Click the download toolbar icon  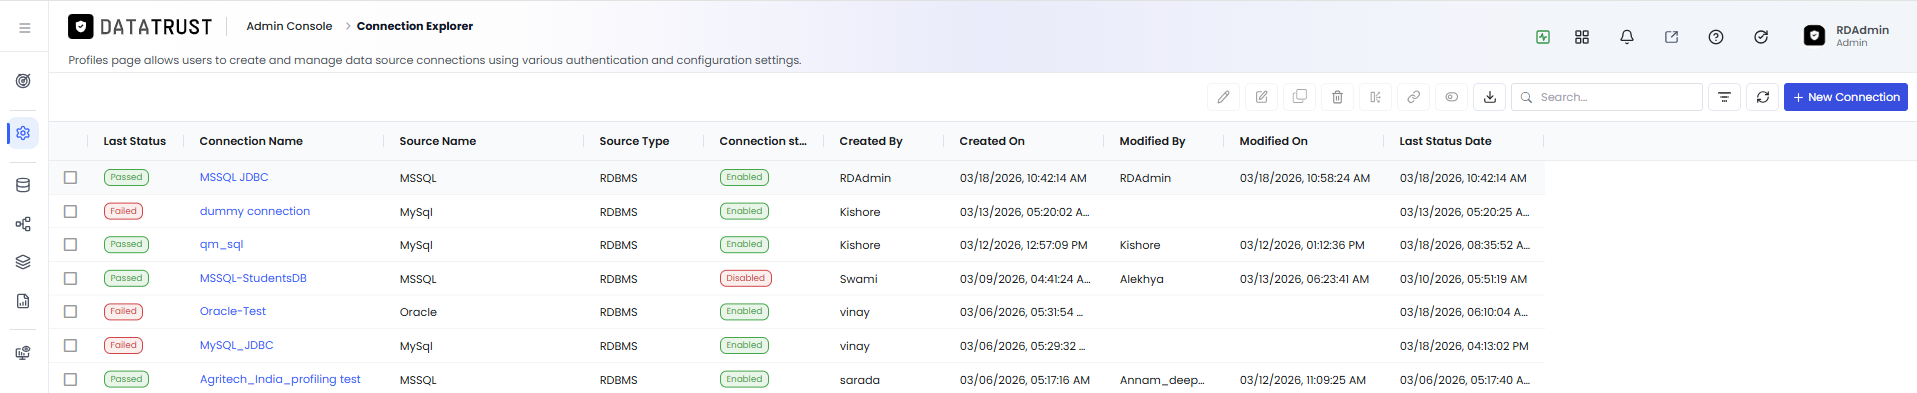(1490, 97)
